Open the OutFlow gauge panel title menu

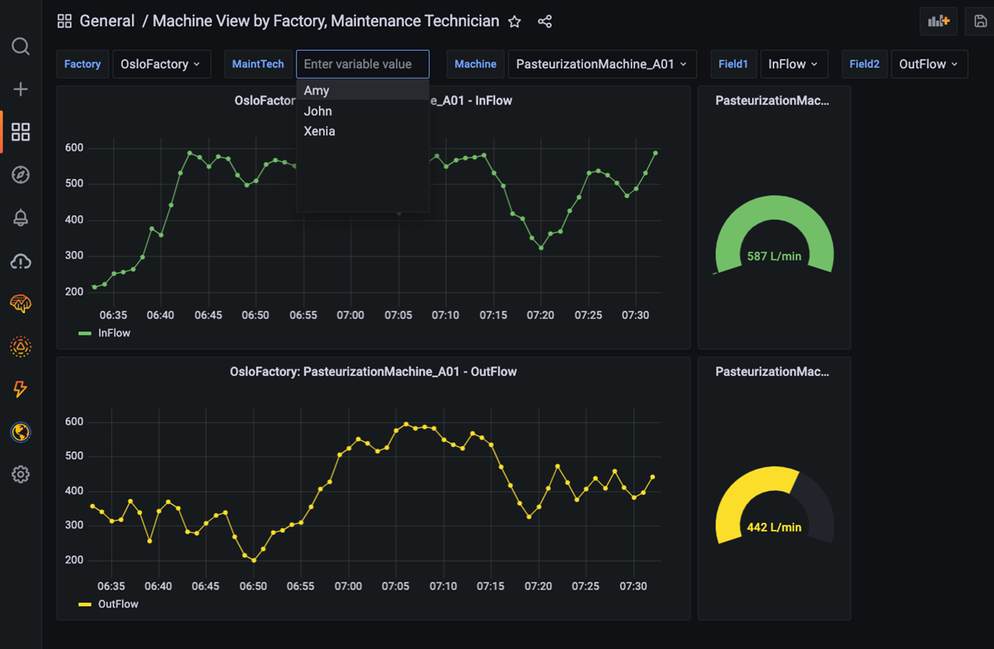[x=772, y=371]
